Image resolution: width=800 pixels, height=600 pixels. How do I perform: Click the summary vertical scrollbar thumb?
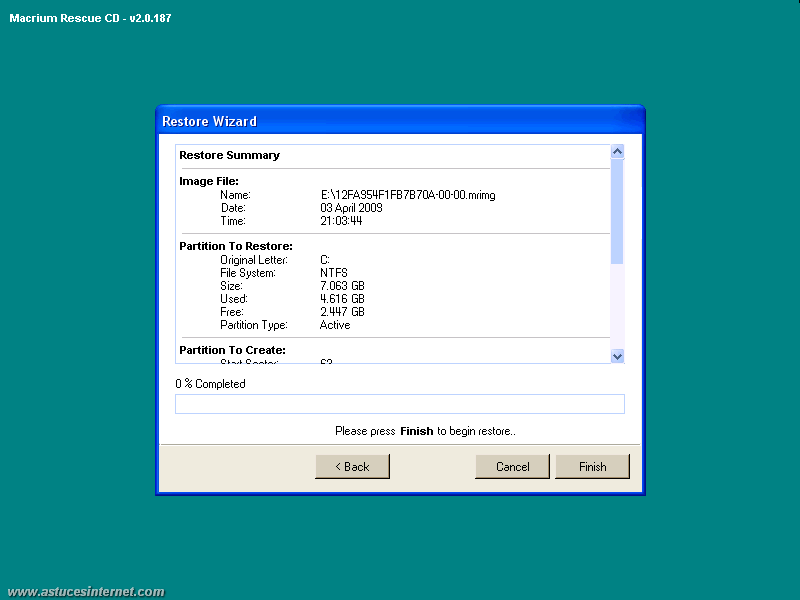pyautogui.click(x=617, y=211)
